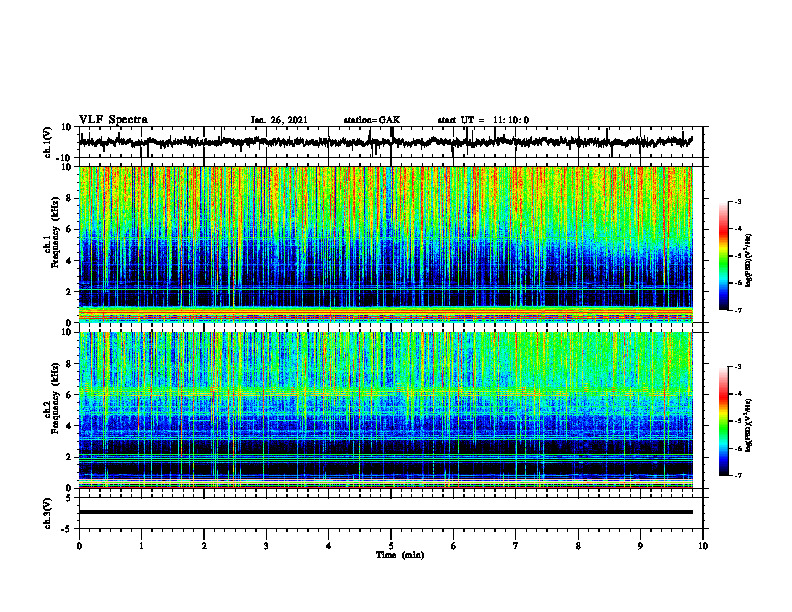Click the "-7" label on ch.1 colorbar

[738, 310]
